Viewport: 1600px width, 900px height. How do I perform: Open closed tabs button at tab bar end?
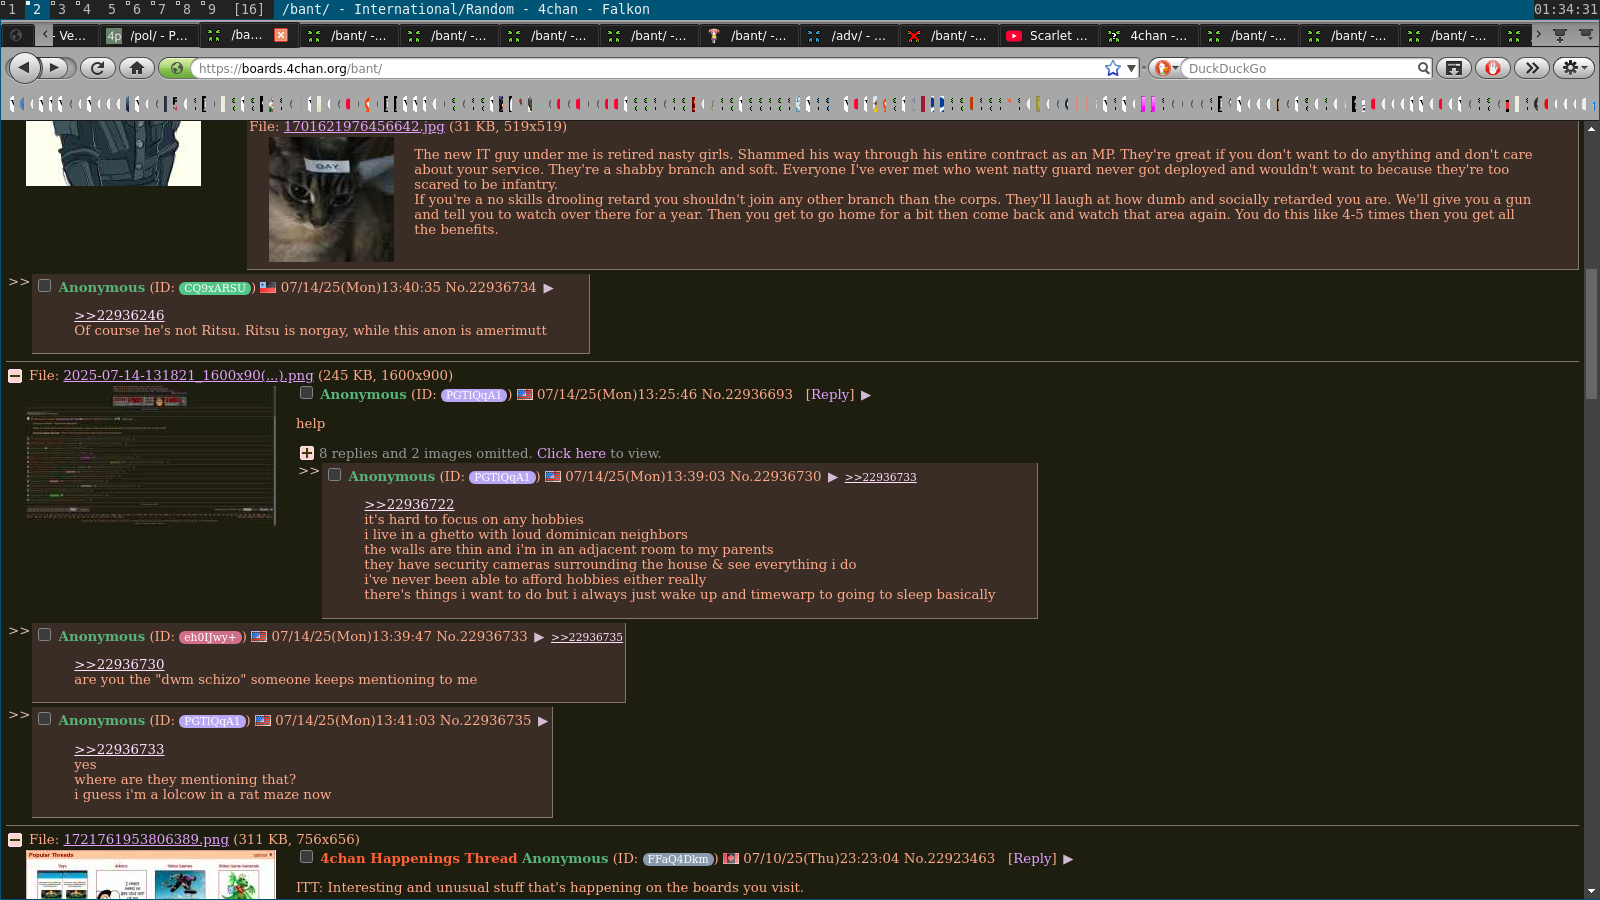coord(1586,35)
